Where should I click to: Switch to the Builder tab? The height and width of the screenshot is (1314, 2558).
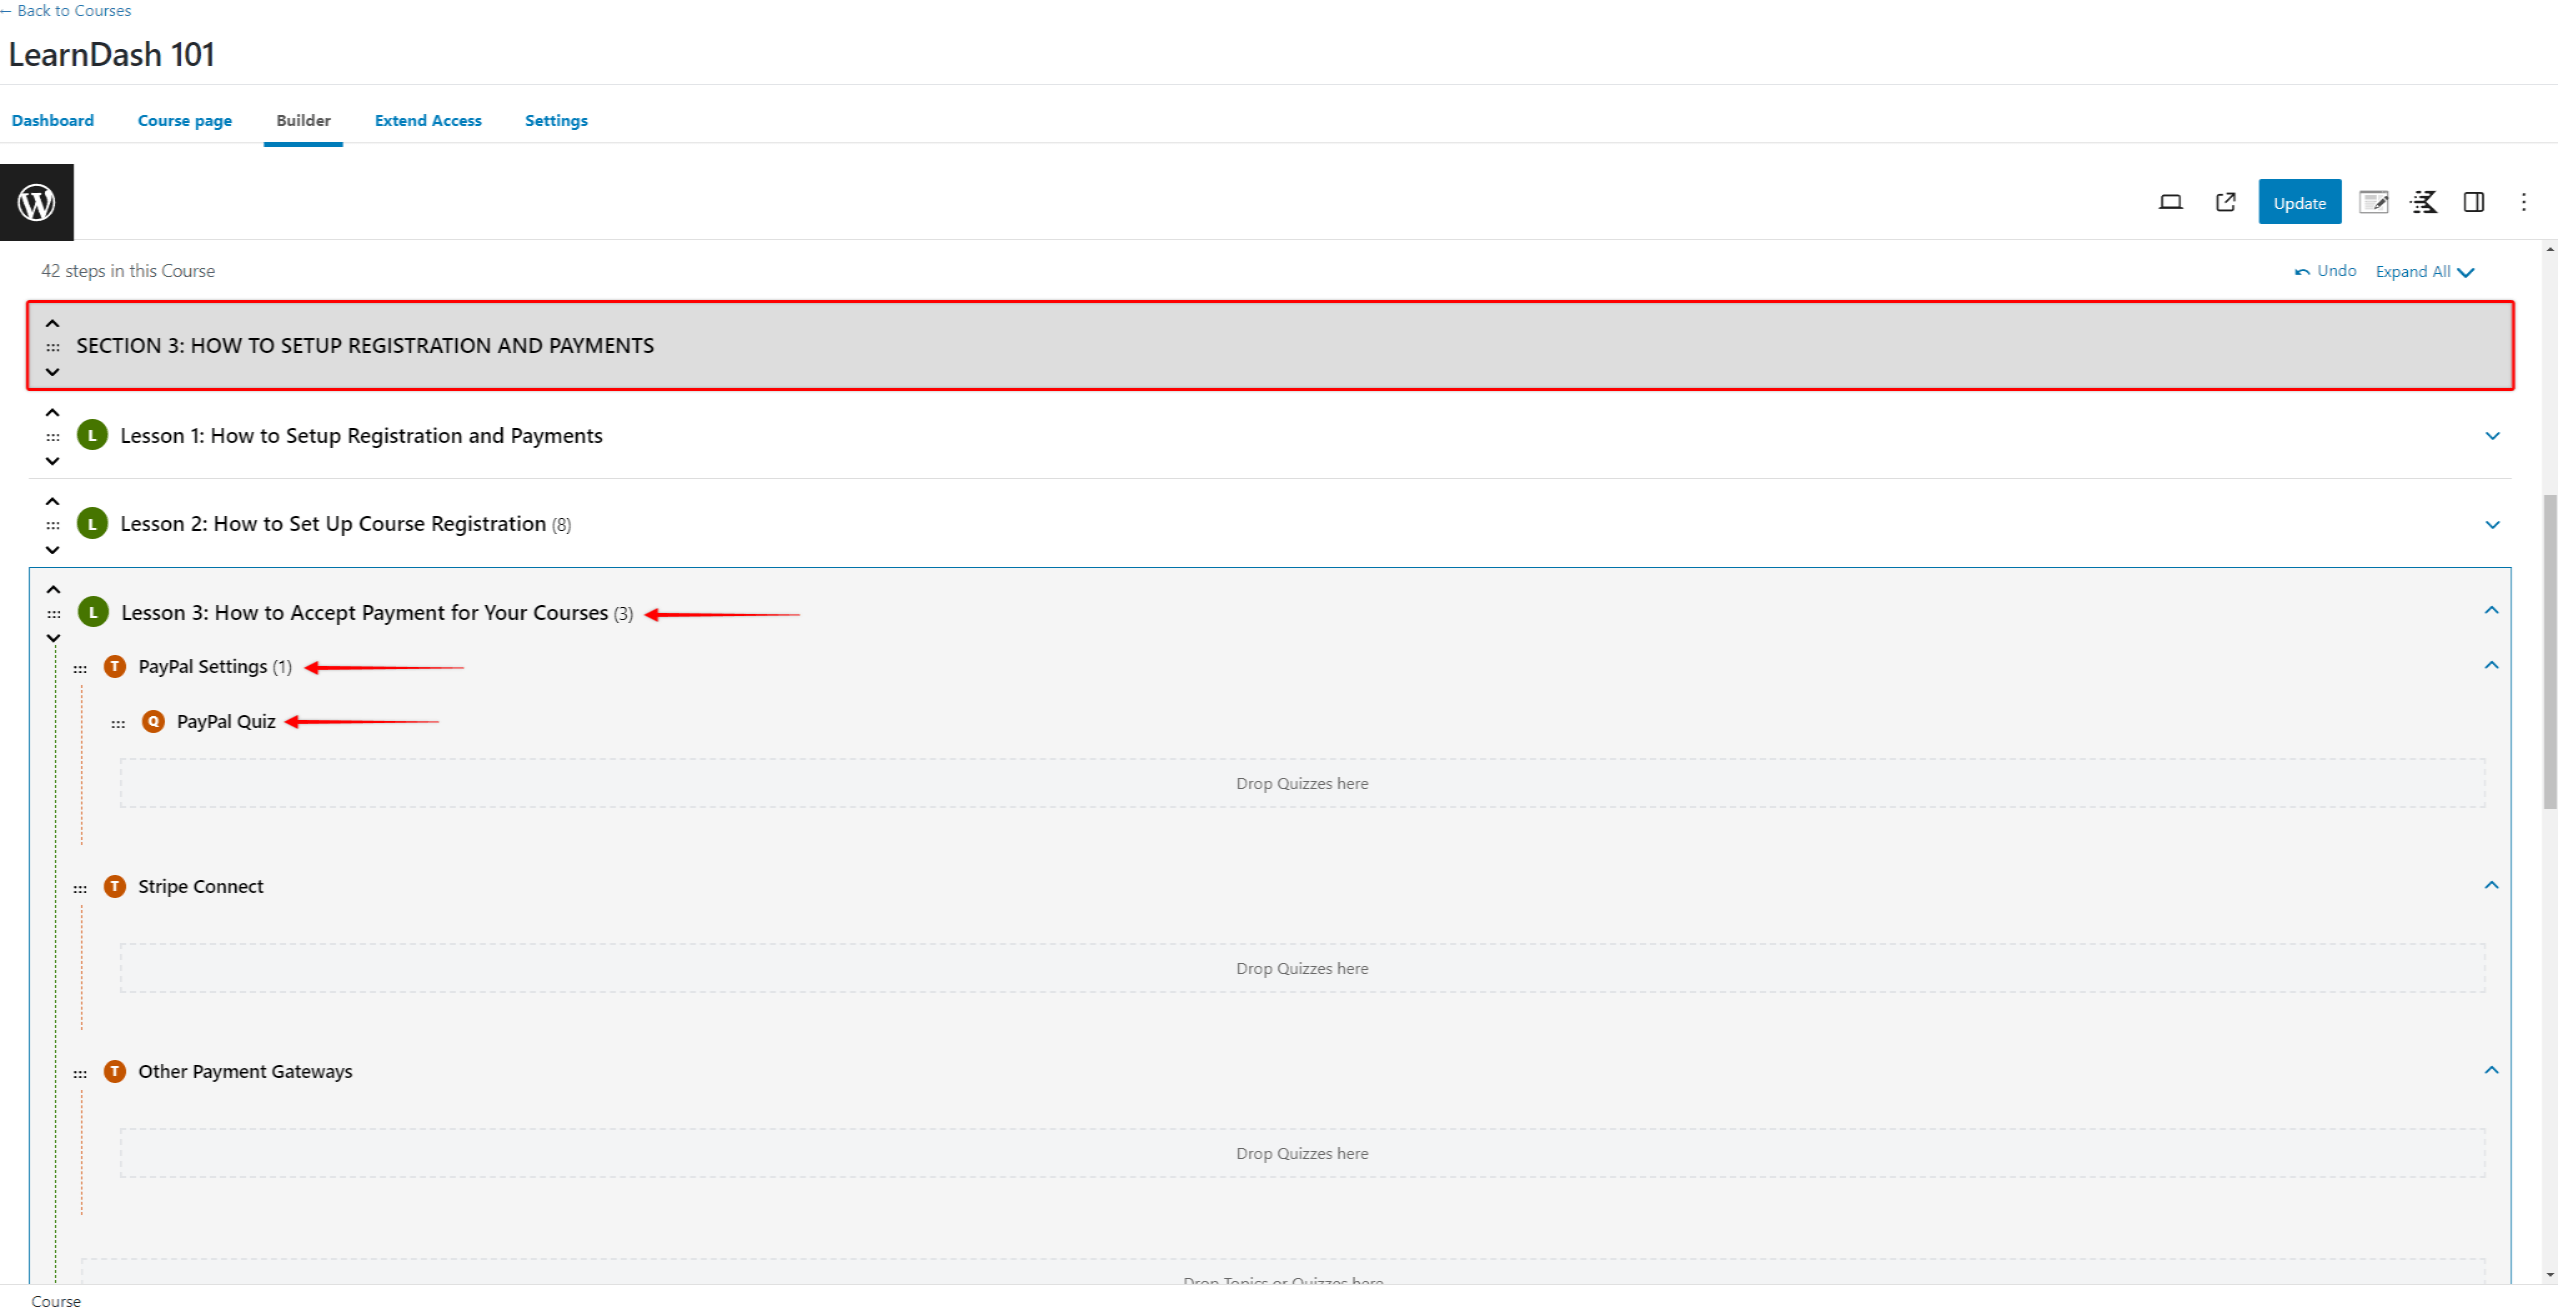pyautogui.click(x=302, y=119)
